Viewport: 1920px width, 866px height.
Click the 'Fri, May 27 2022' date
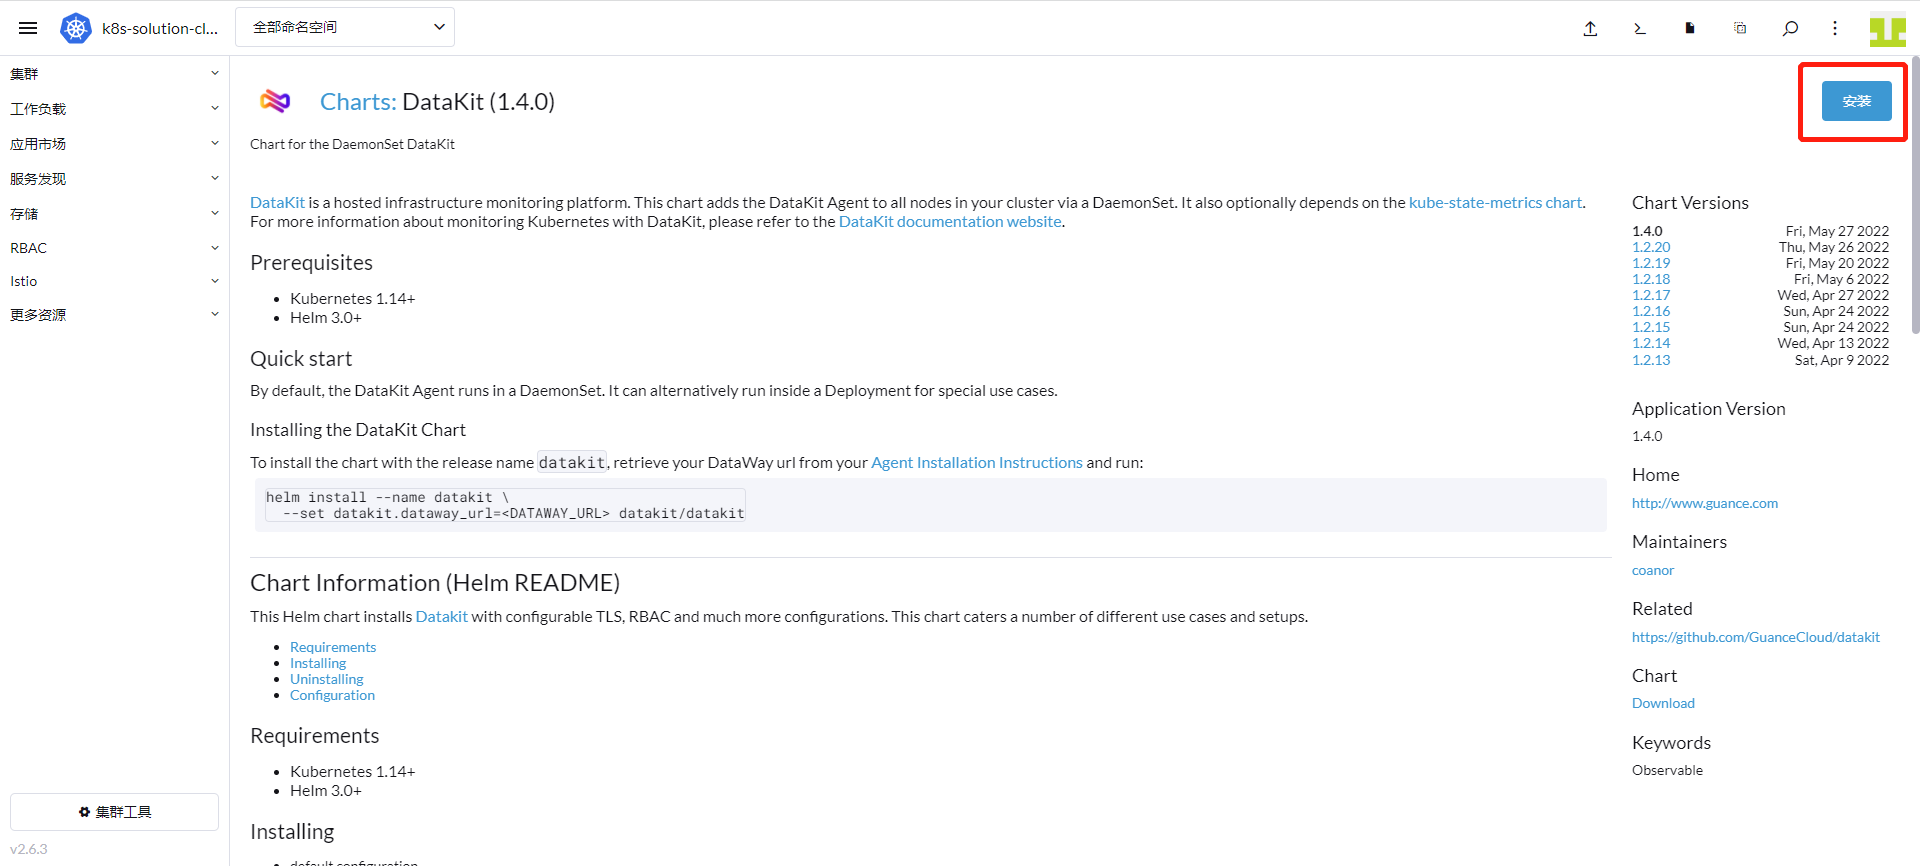coord(1837,231)
